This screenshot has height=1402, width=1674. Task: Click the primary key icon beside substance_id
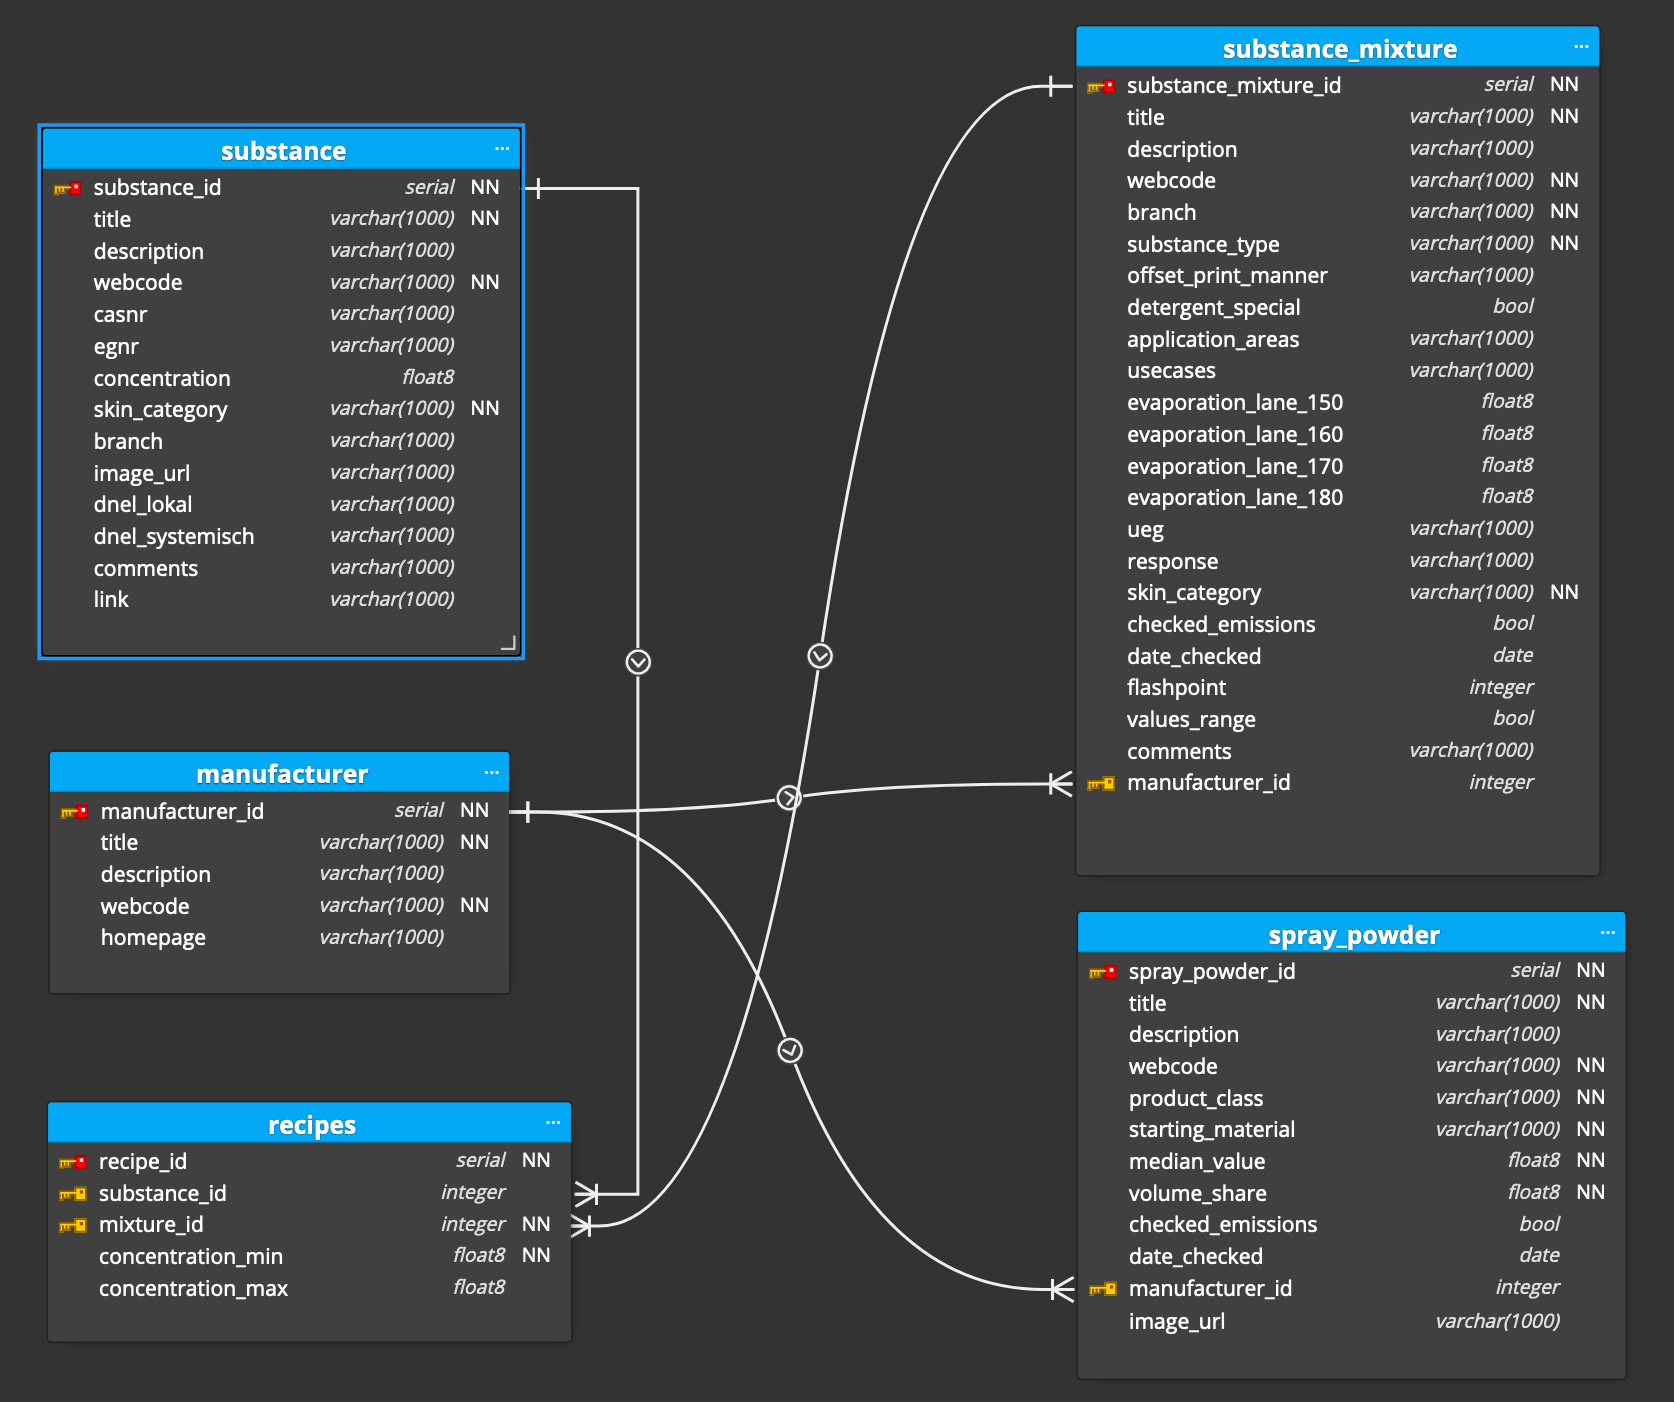[67, 188]
